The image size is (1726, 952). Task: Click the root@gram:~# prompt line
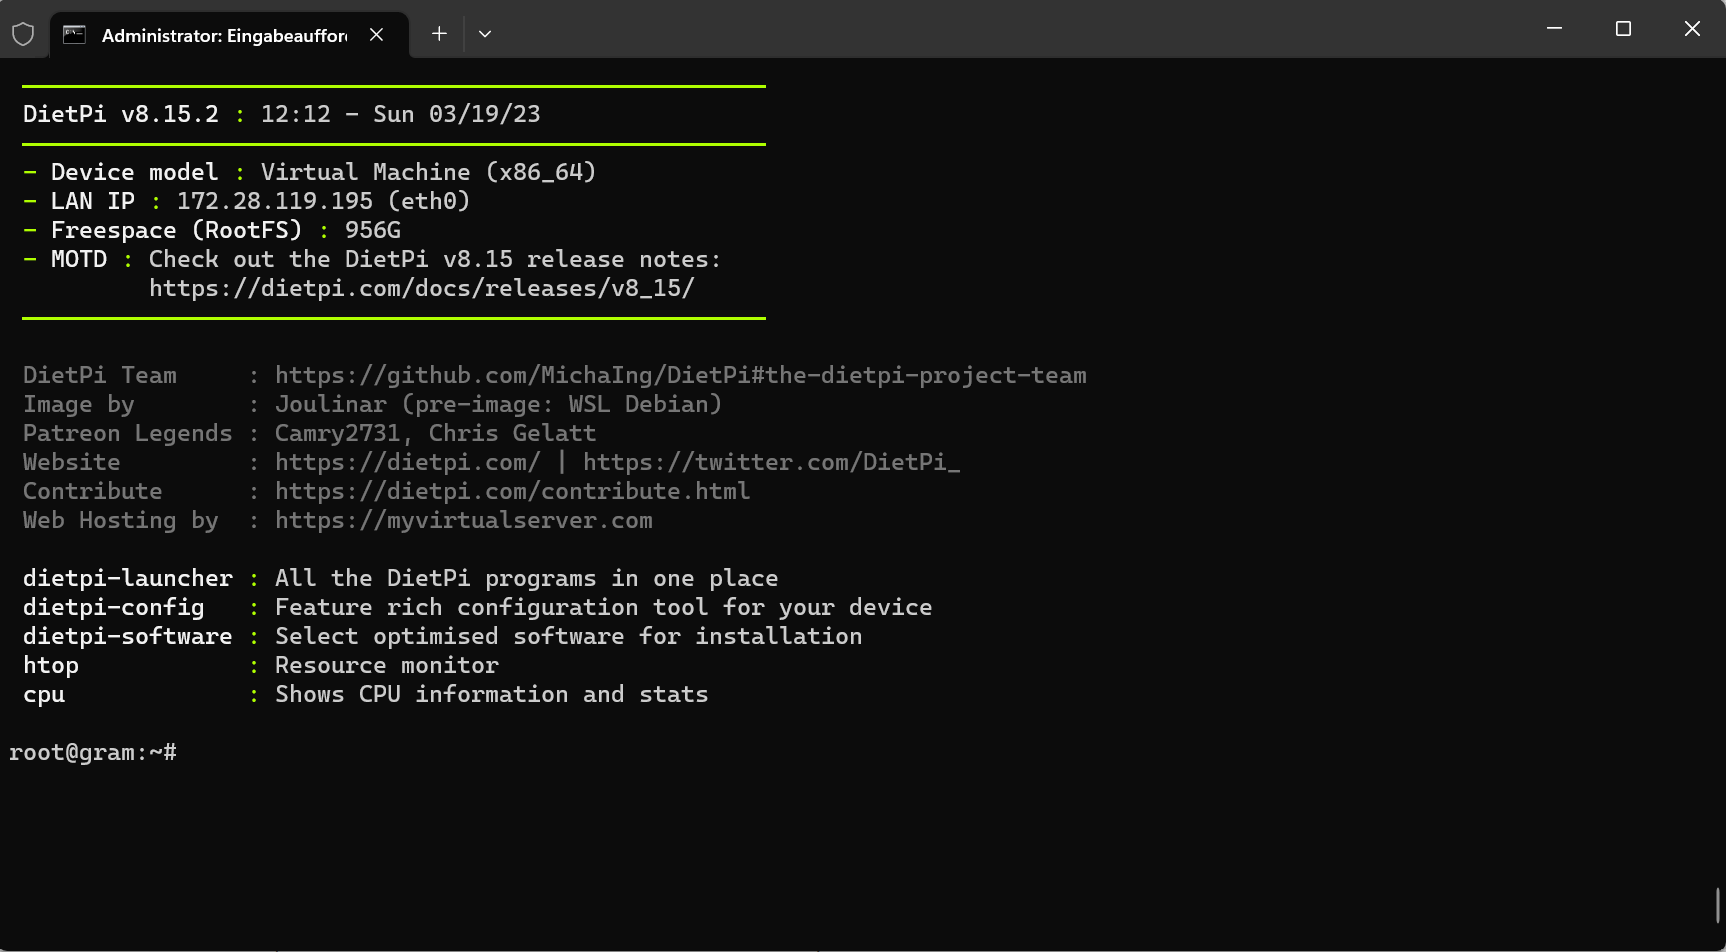coord(93,753)
